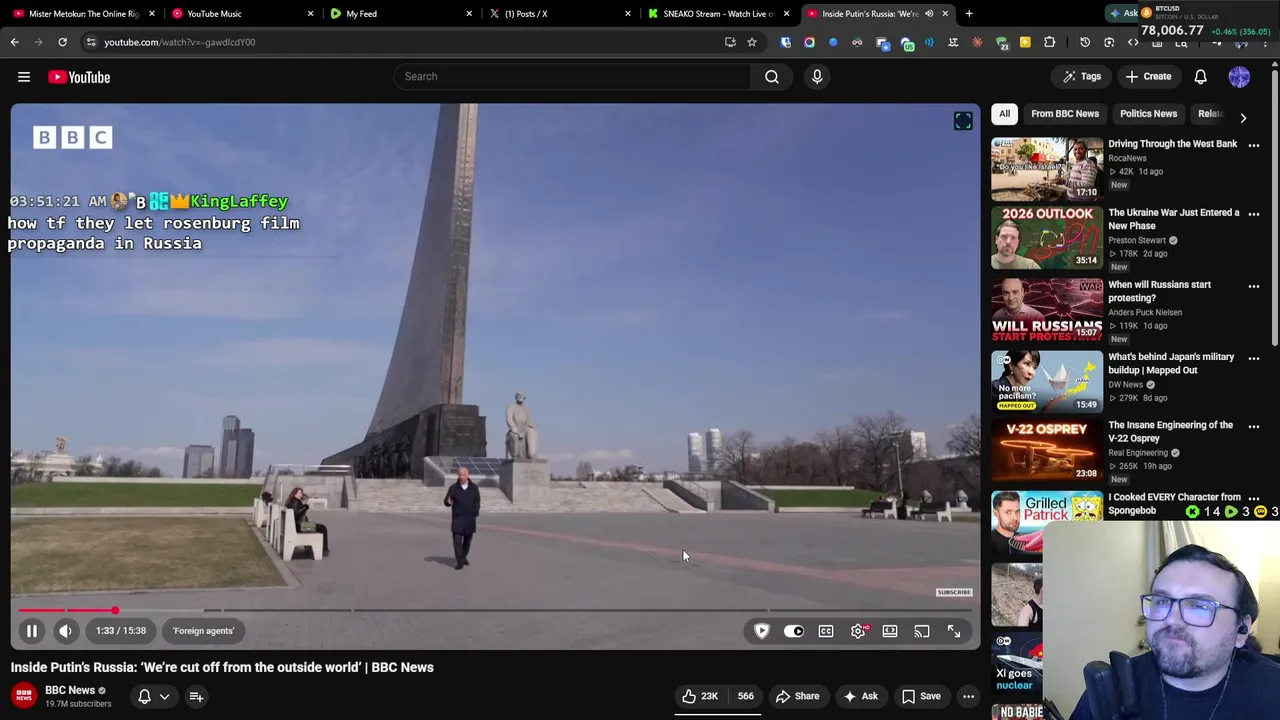Go back in the browser
The width and height of the screenshot is (1280, 720).
click(14, 42)
